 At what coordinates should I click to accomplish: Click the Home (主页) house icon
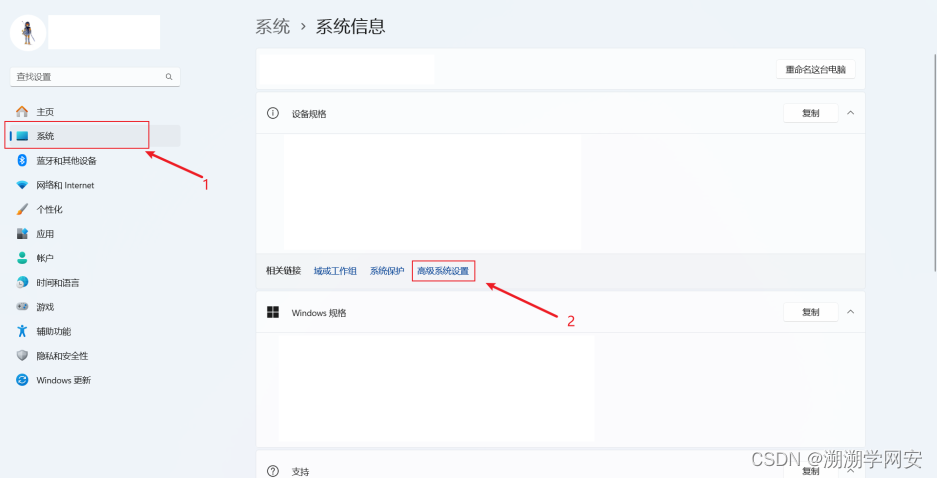22,111
